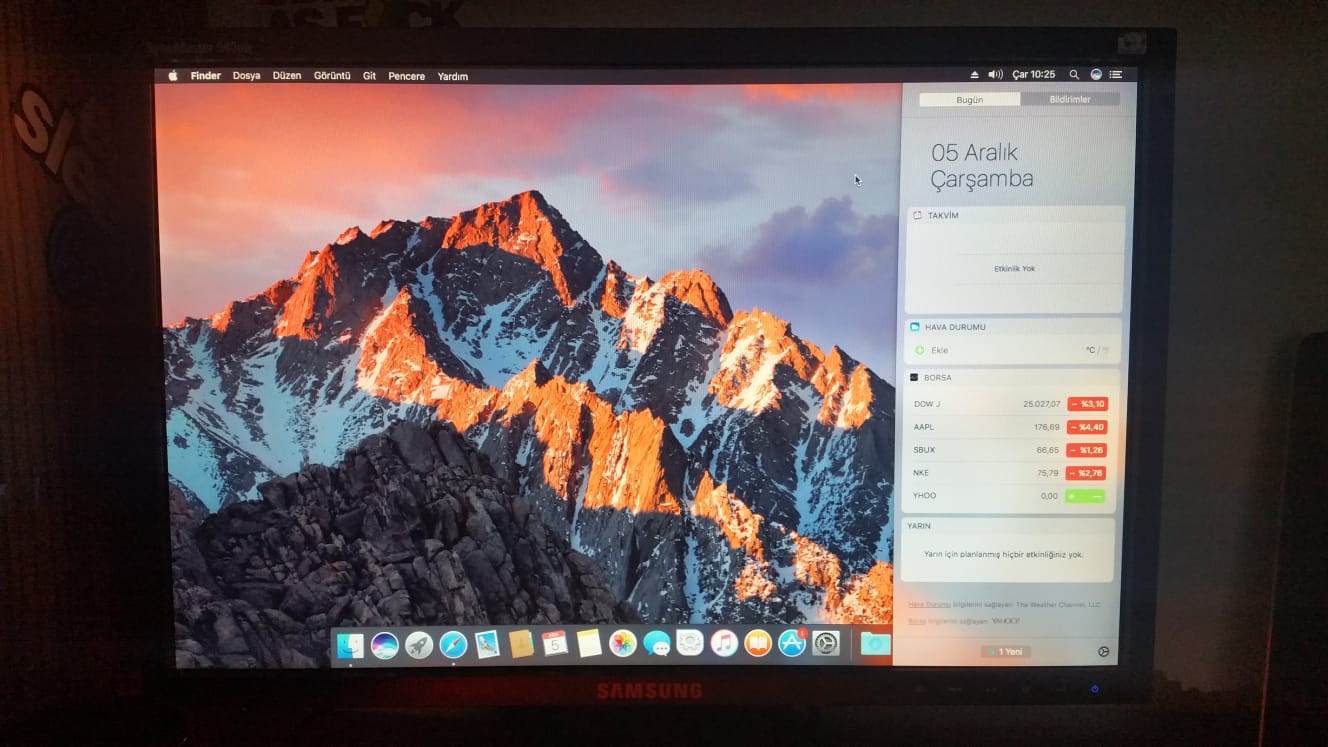The image size is (1328, 747).
Task: Click the Siri icon in menu bar
Action: 1096,75
